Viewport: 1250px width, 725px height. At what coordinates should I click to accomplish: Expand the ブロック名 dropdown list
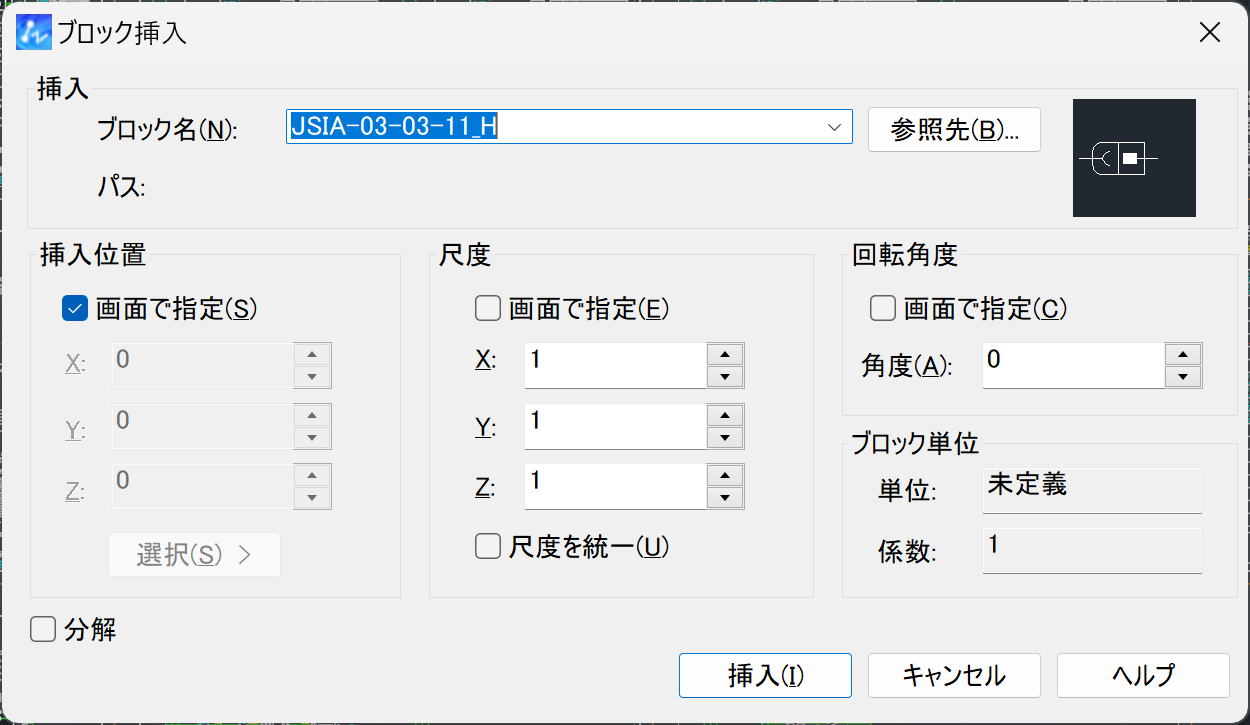[x=834, y=127]
